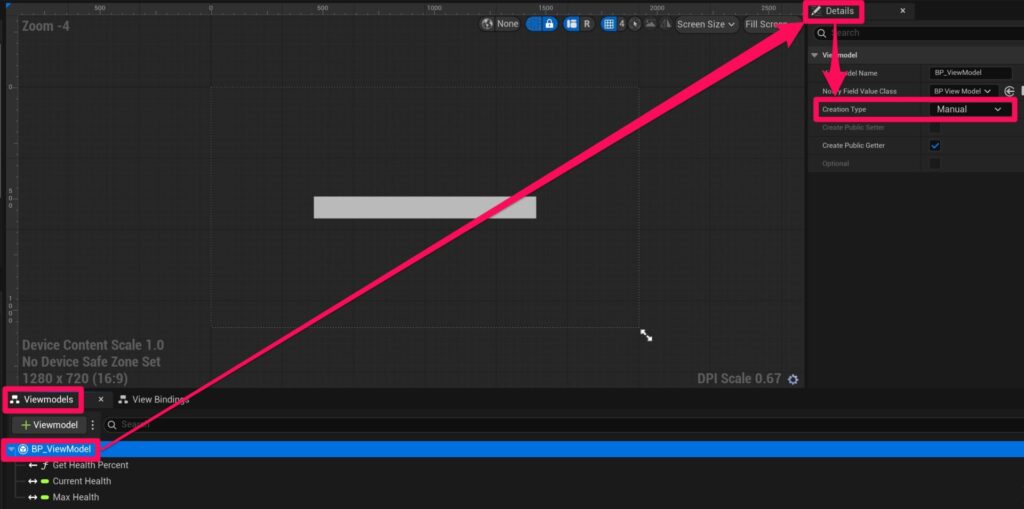1024x509 pixels.
Task: Select the gray progress bar widget on canvas
Action: [x=424, y=207]
